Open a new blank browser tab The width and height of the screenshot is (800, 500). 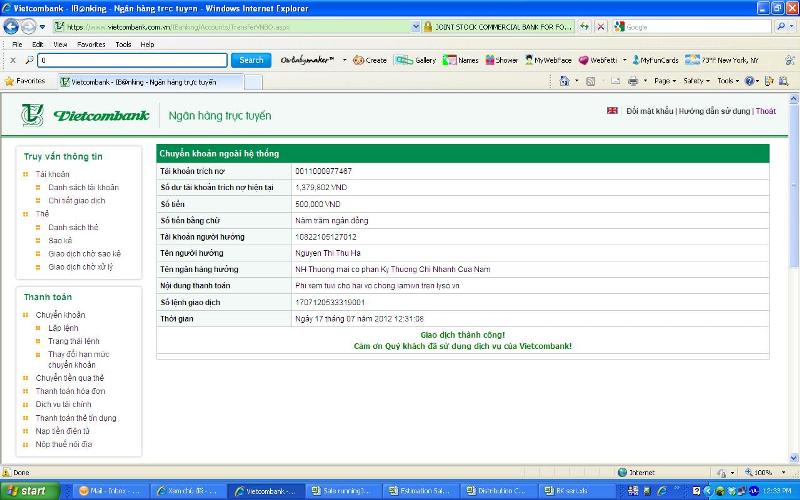253,82
